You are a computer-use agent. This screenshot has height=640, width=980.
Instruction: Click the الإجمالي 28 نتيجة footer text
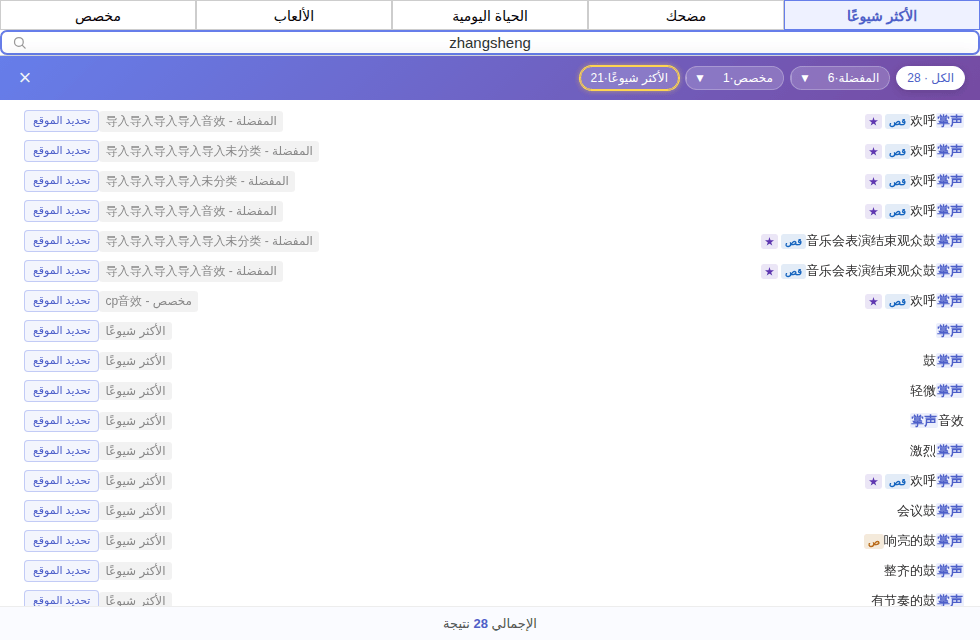tap(490, 624)
